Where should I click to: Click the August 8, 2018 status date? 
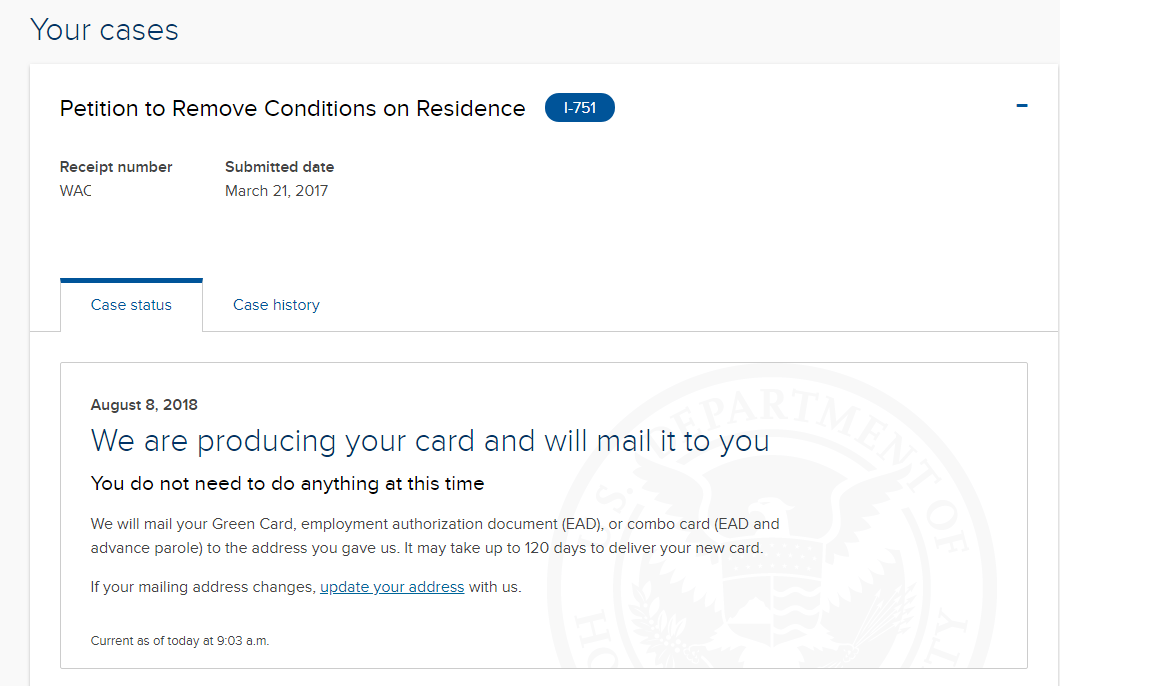(144, 405)
